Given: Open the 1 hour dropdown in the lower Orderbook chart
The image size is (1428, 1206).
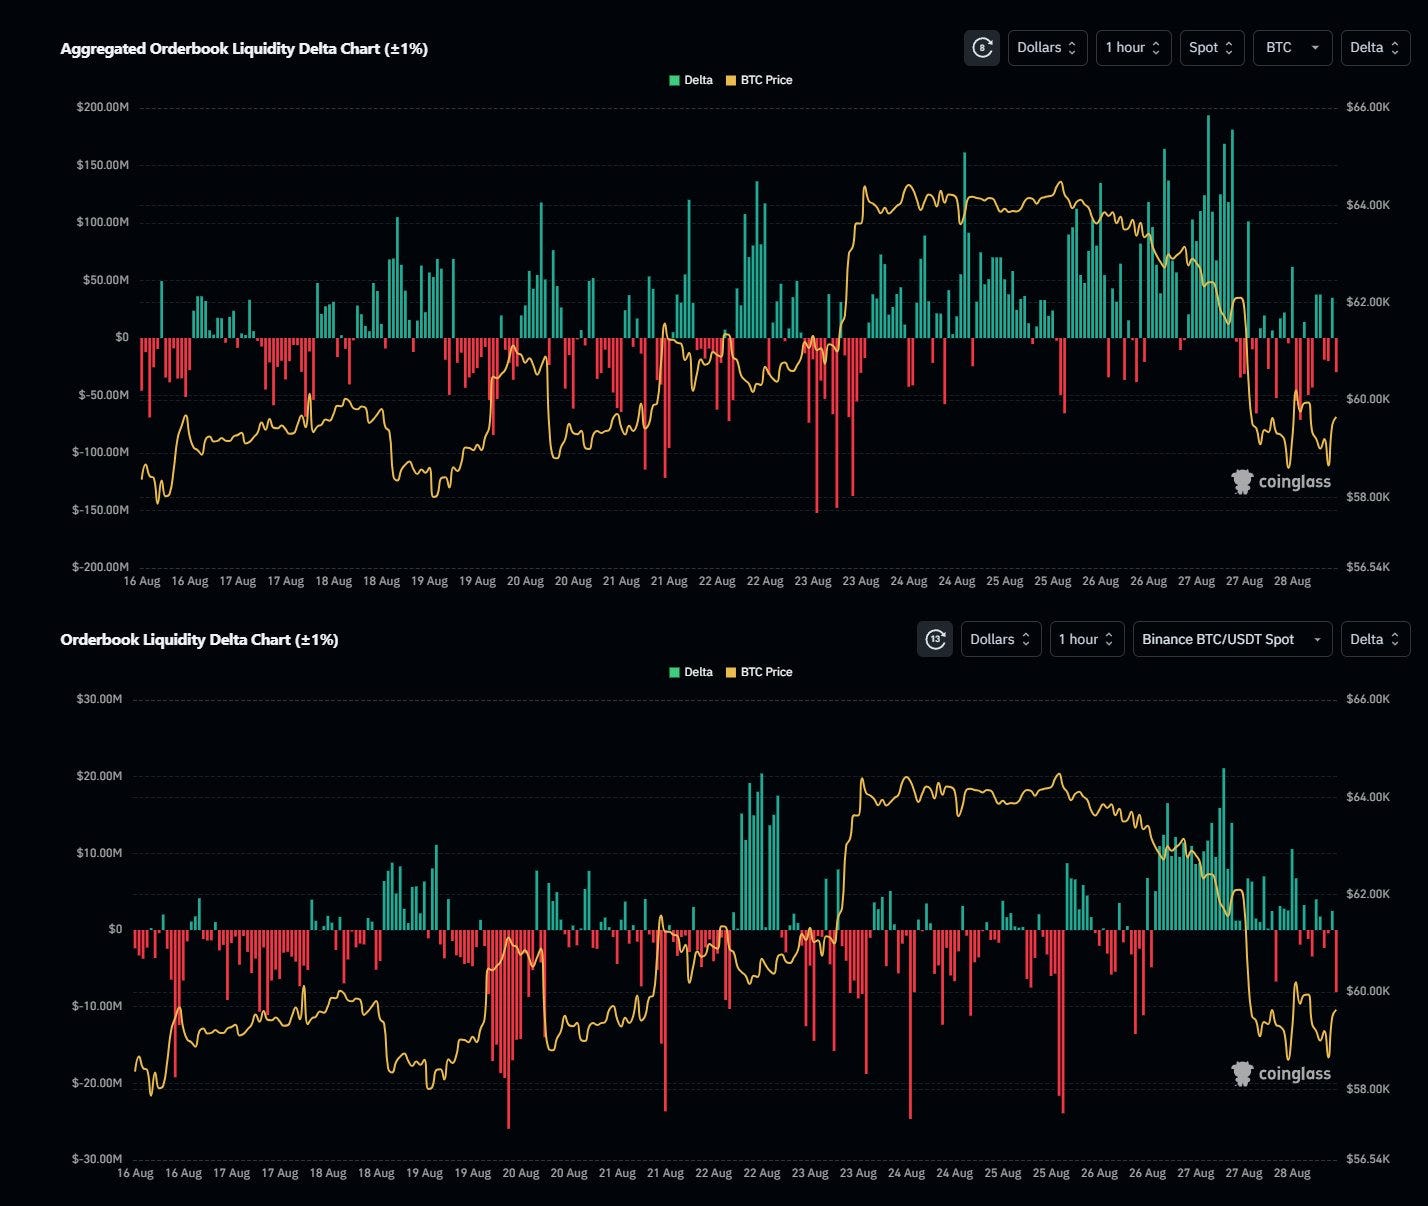Looking at the screenshot, I should (x=1086, y=639).
